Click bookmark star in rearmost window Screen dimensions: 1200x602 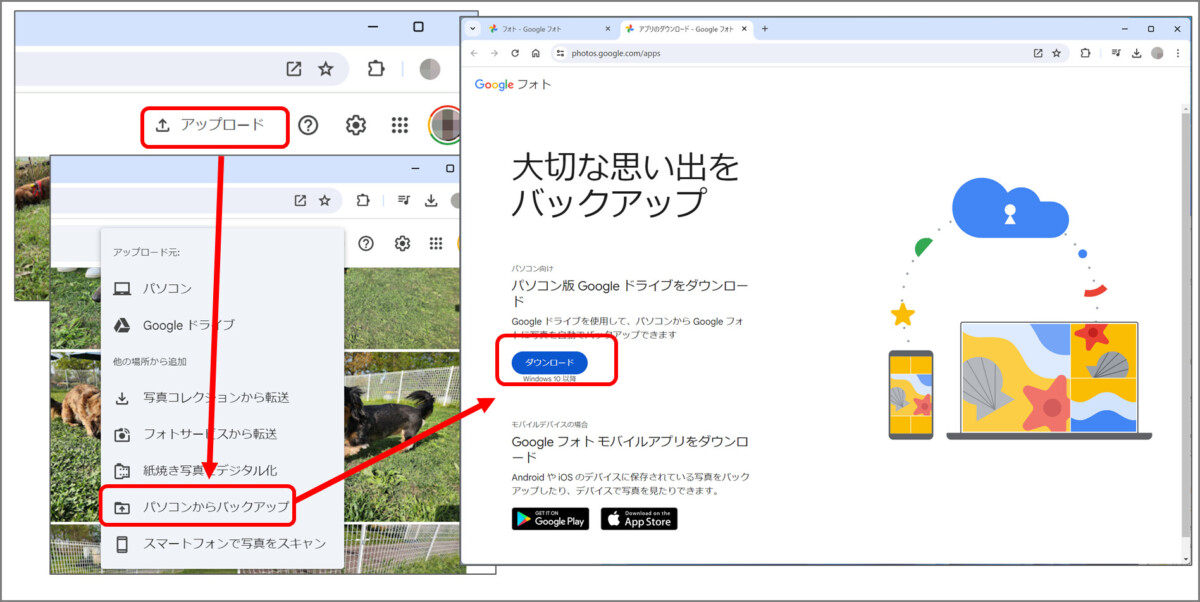(x=326, y=69)
